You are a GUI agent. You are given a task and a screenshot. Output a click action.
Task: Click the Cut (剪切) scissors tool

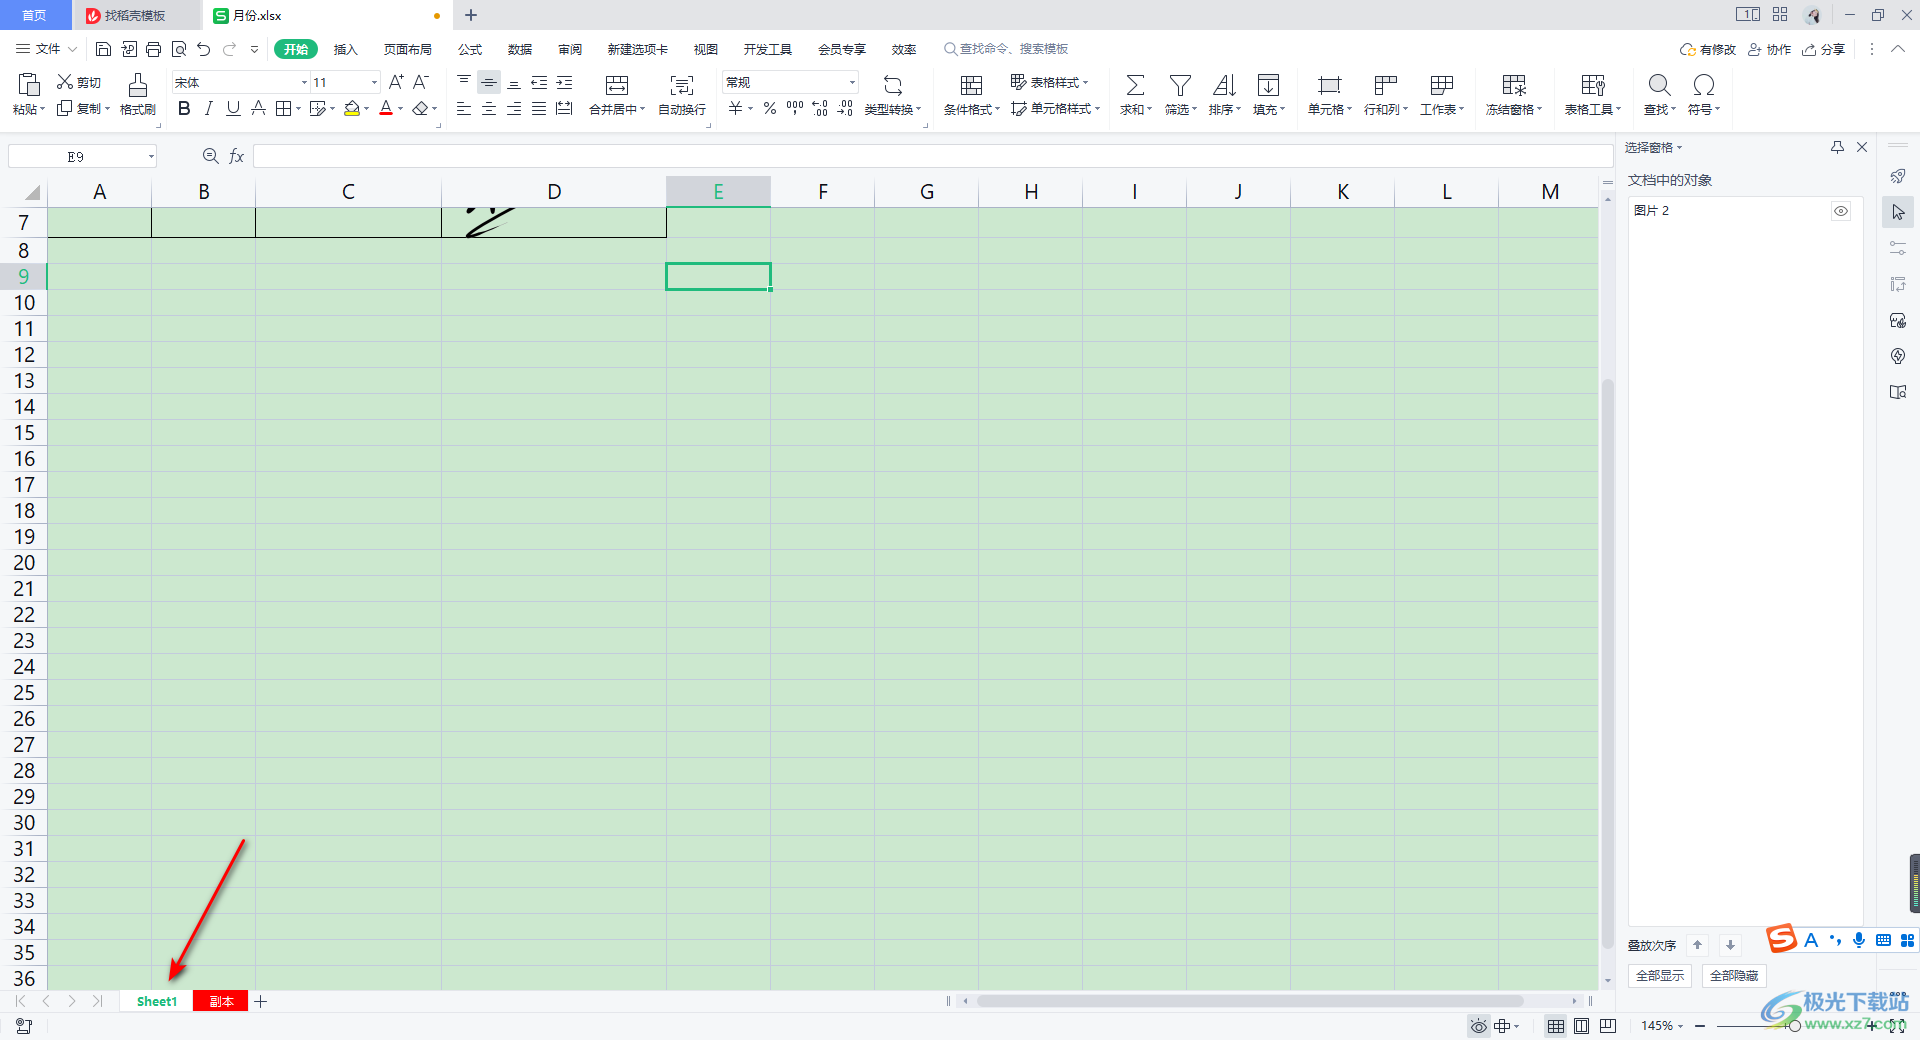79,82
